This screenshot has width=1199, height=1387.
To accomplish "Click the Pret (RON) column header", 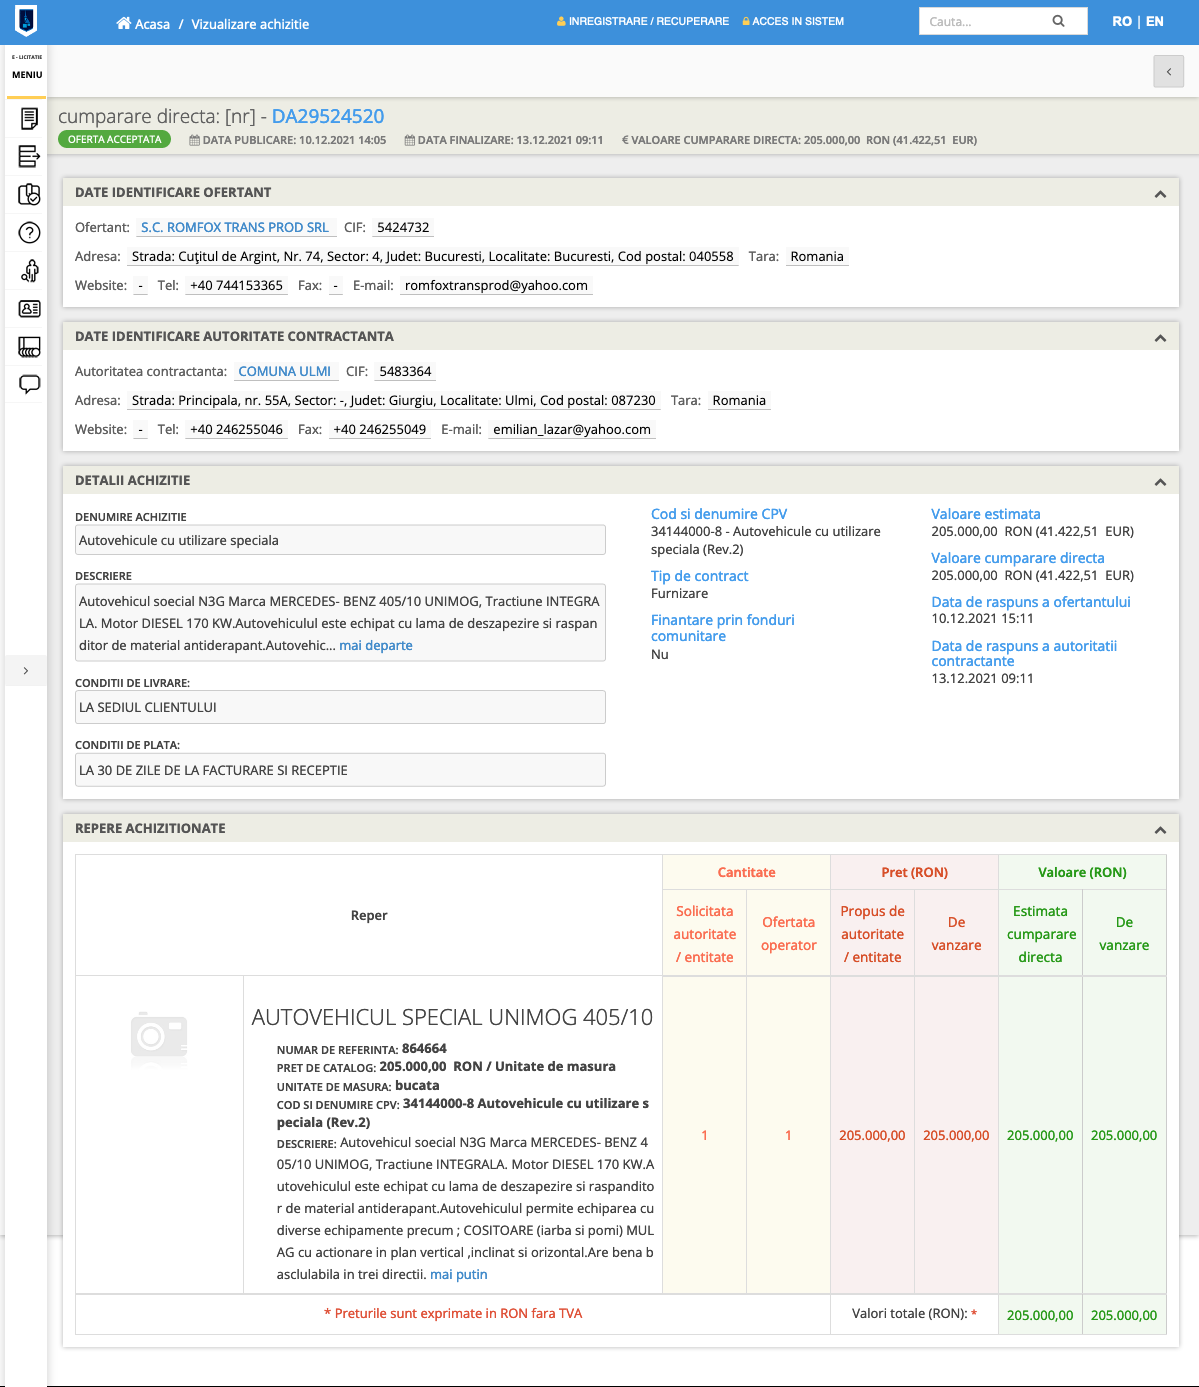I will [914, 872].
